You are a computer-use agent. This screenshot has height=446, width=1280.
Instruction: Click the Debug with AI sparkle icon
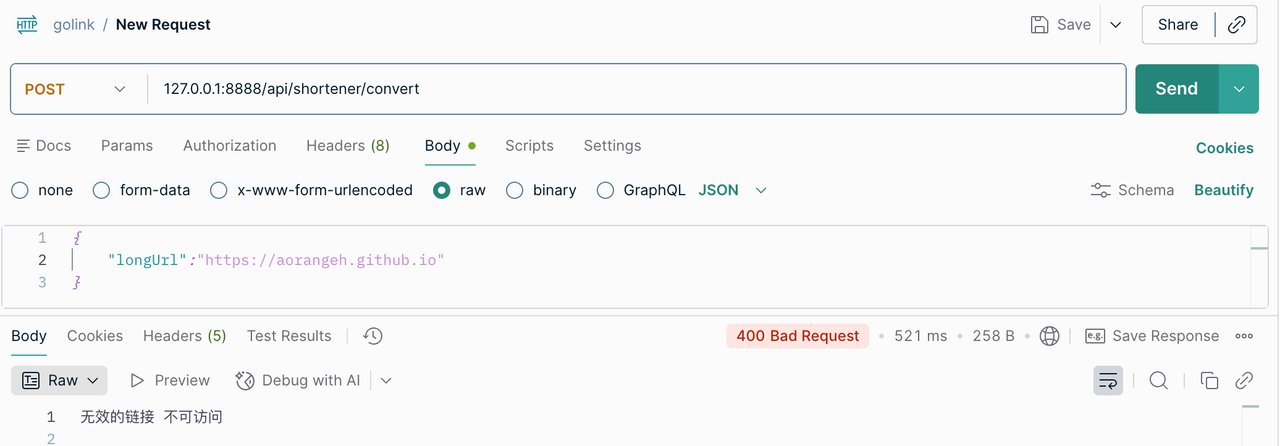pos(245,380)
